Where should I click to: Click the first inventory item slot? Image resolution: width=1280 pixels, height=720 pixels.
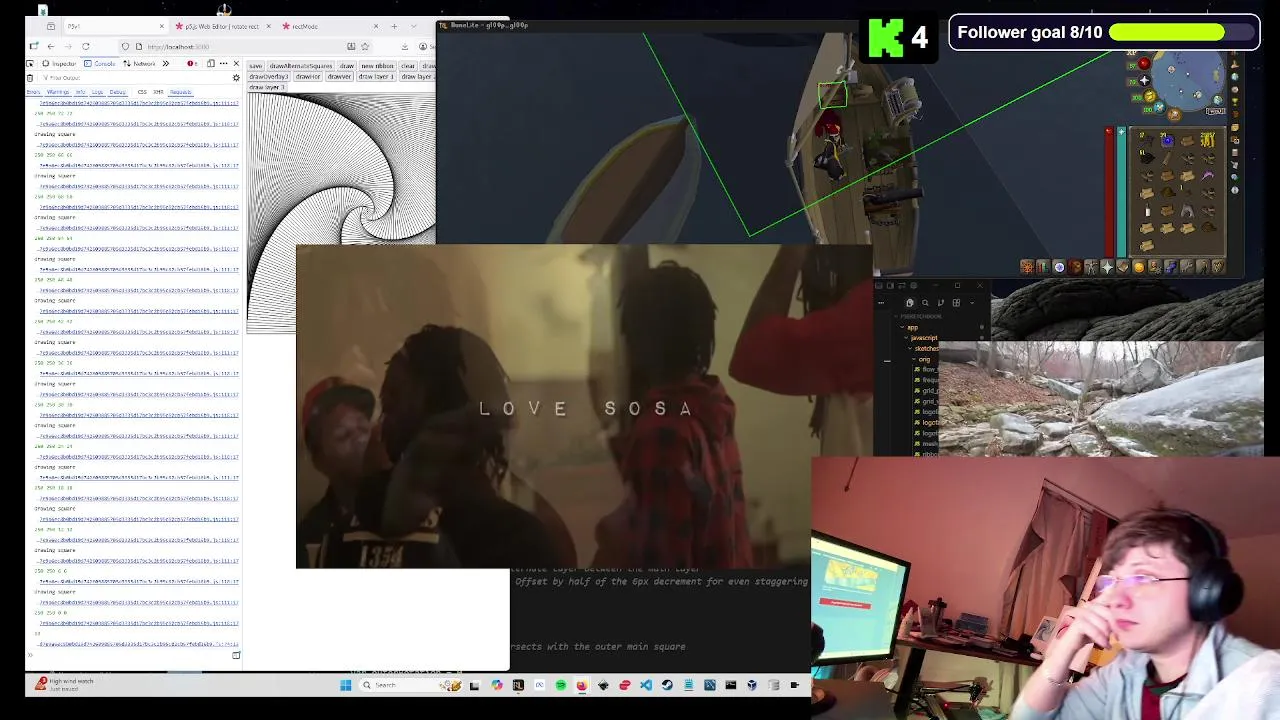(x=1146, y=140)
